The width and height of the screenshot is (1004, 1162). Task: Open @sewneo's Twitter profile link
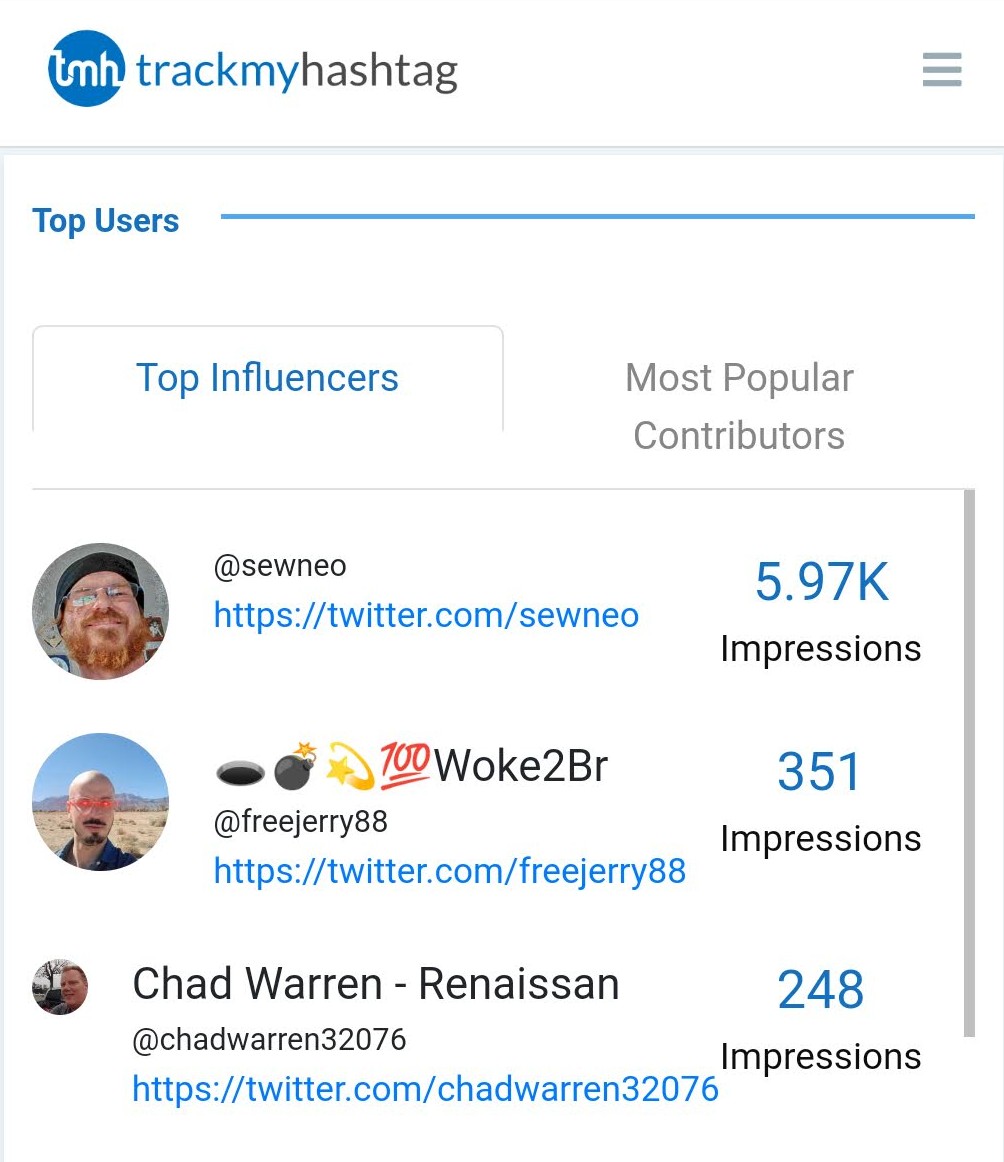[425, 615]
